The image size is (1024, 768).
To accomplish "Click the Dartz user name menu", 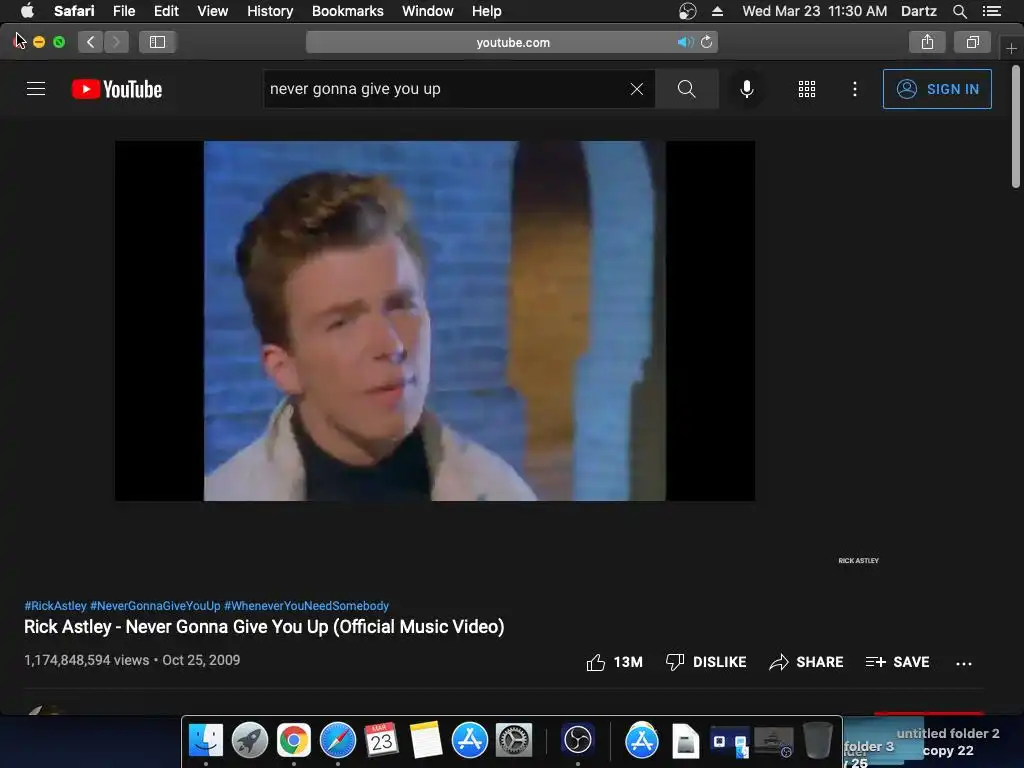I will click(918, 11).
